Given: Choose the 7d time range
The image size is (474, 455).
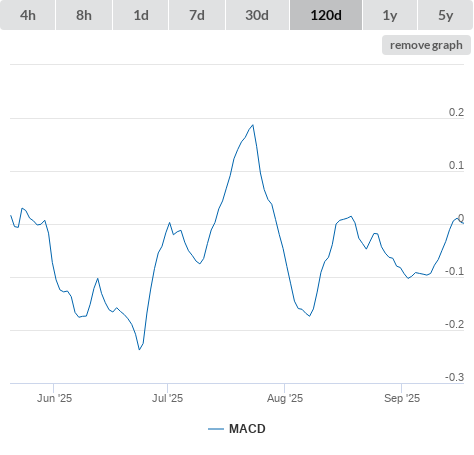Looking at the screenshot, I should point(197,15).
